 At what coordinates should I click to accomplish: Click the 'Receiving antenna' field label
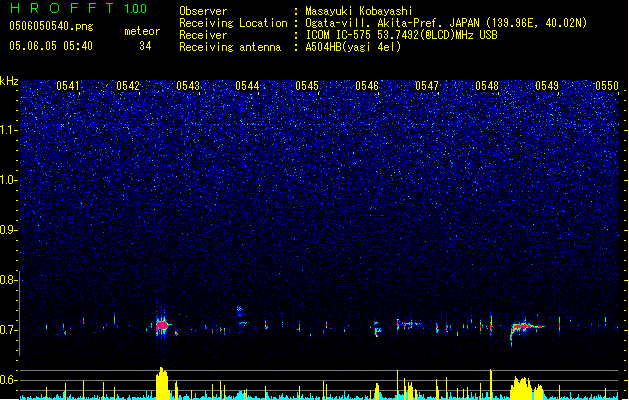pyautogui.click(x=230, y=47)
